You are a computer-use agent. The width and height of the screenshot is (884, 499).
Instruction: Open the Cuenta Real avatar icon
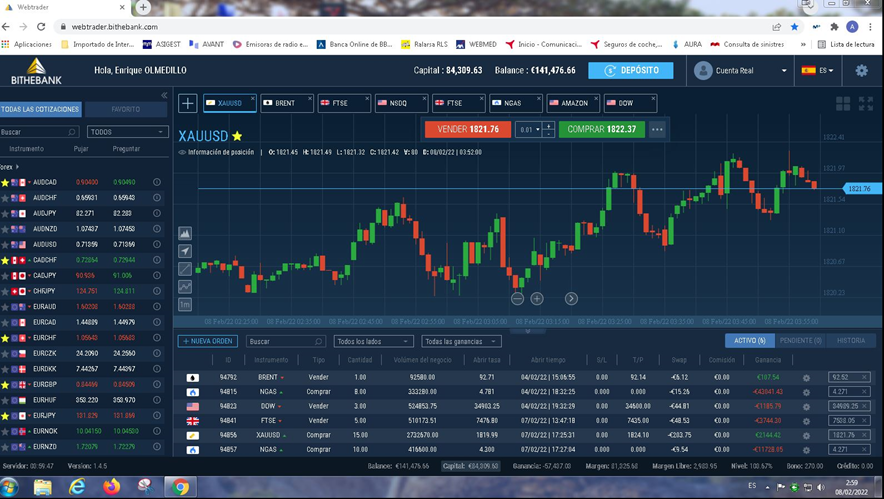point(703,70)
